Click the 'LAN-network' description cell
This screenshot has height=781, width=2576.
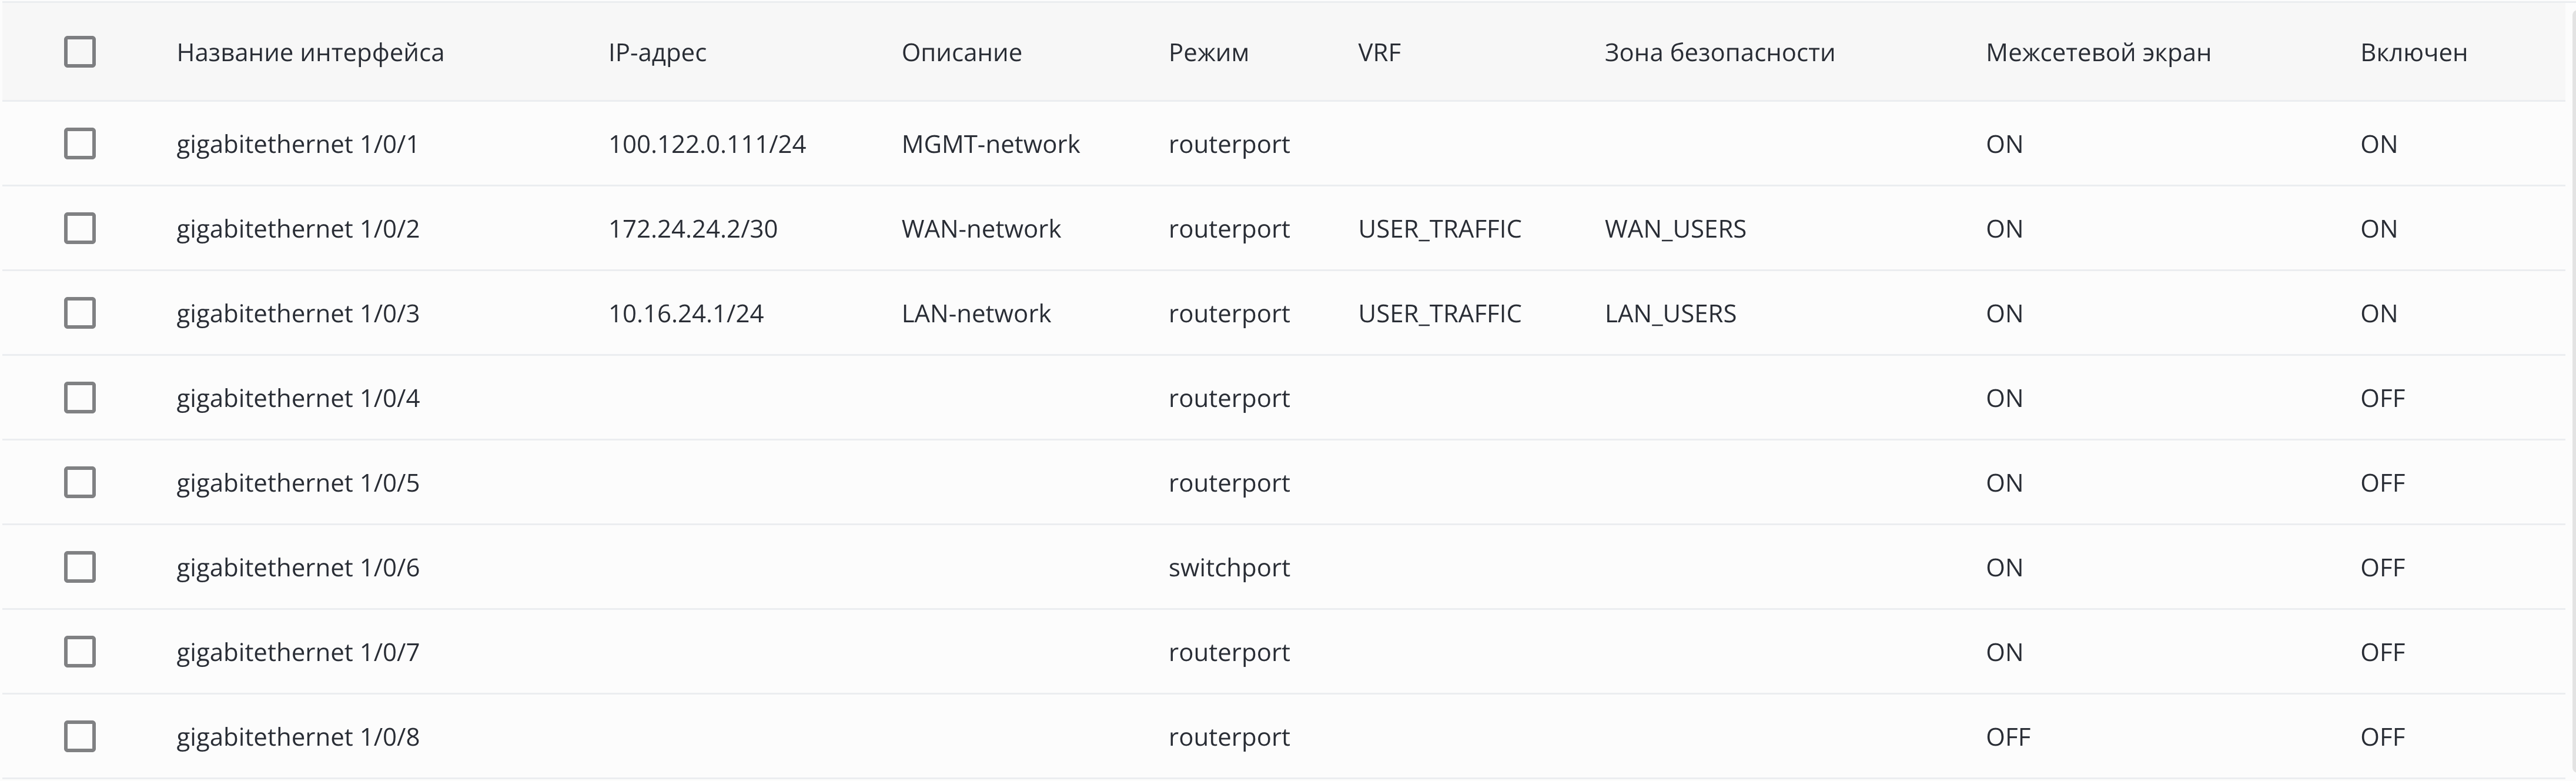976,314
